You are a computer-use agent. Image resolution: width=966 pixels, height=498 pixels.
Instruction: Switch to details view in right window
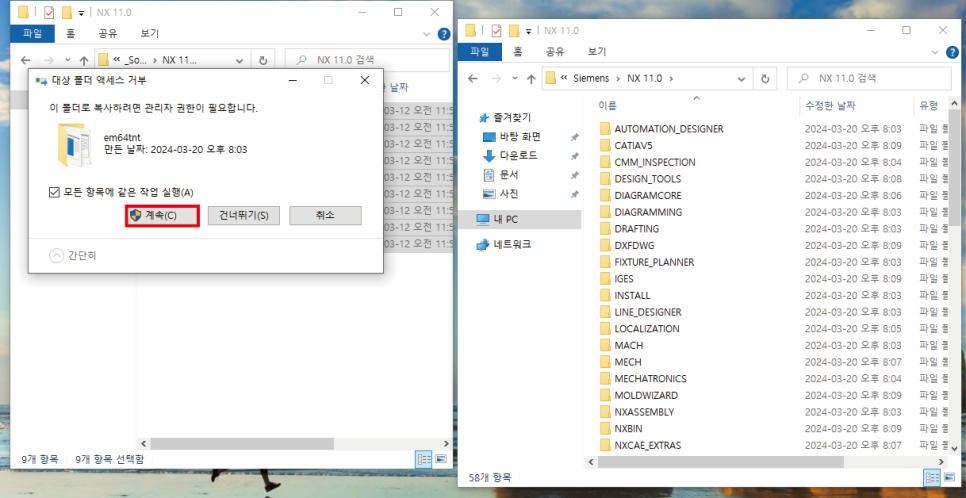click(930, 478)
